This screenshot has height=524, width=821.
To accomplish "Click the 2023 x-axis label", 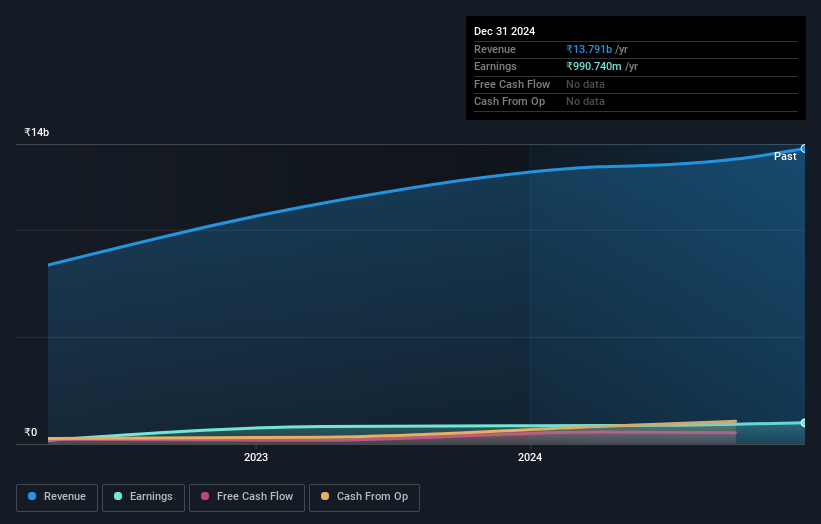I will (256, 458).
